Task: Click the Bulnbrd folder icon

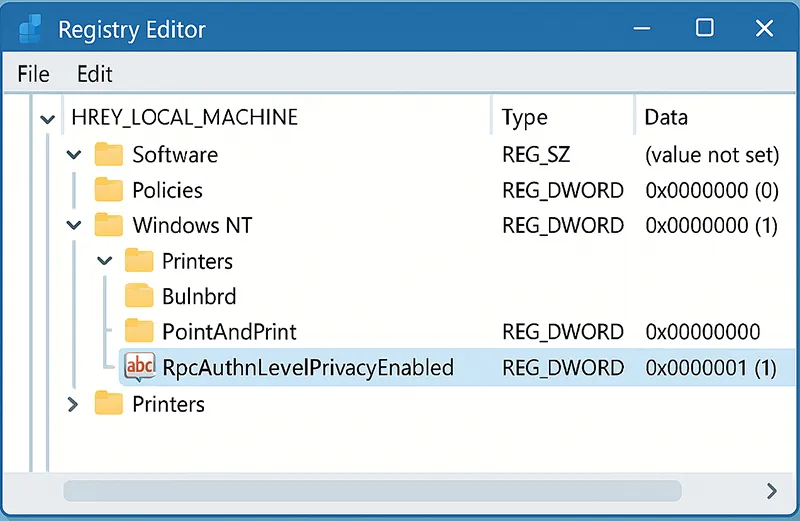Action: (x=139, y=296)
